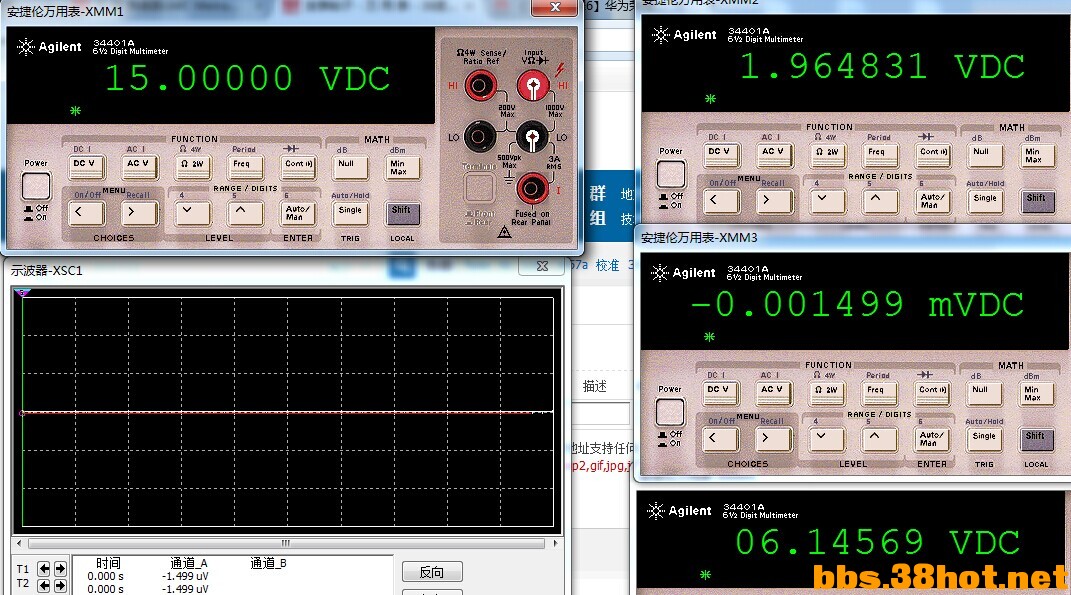Viewport: 1071px width, 595px height.
Task: Select DC V function on XMM2
Action: (721, 154)
